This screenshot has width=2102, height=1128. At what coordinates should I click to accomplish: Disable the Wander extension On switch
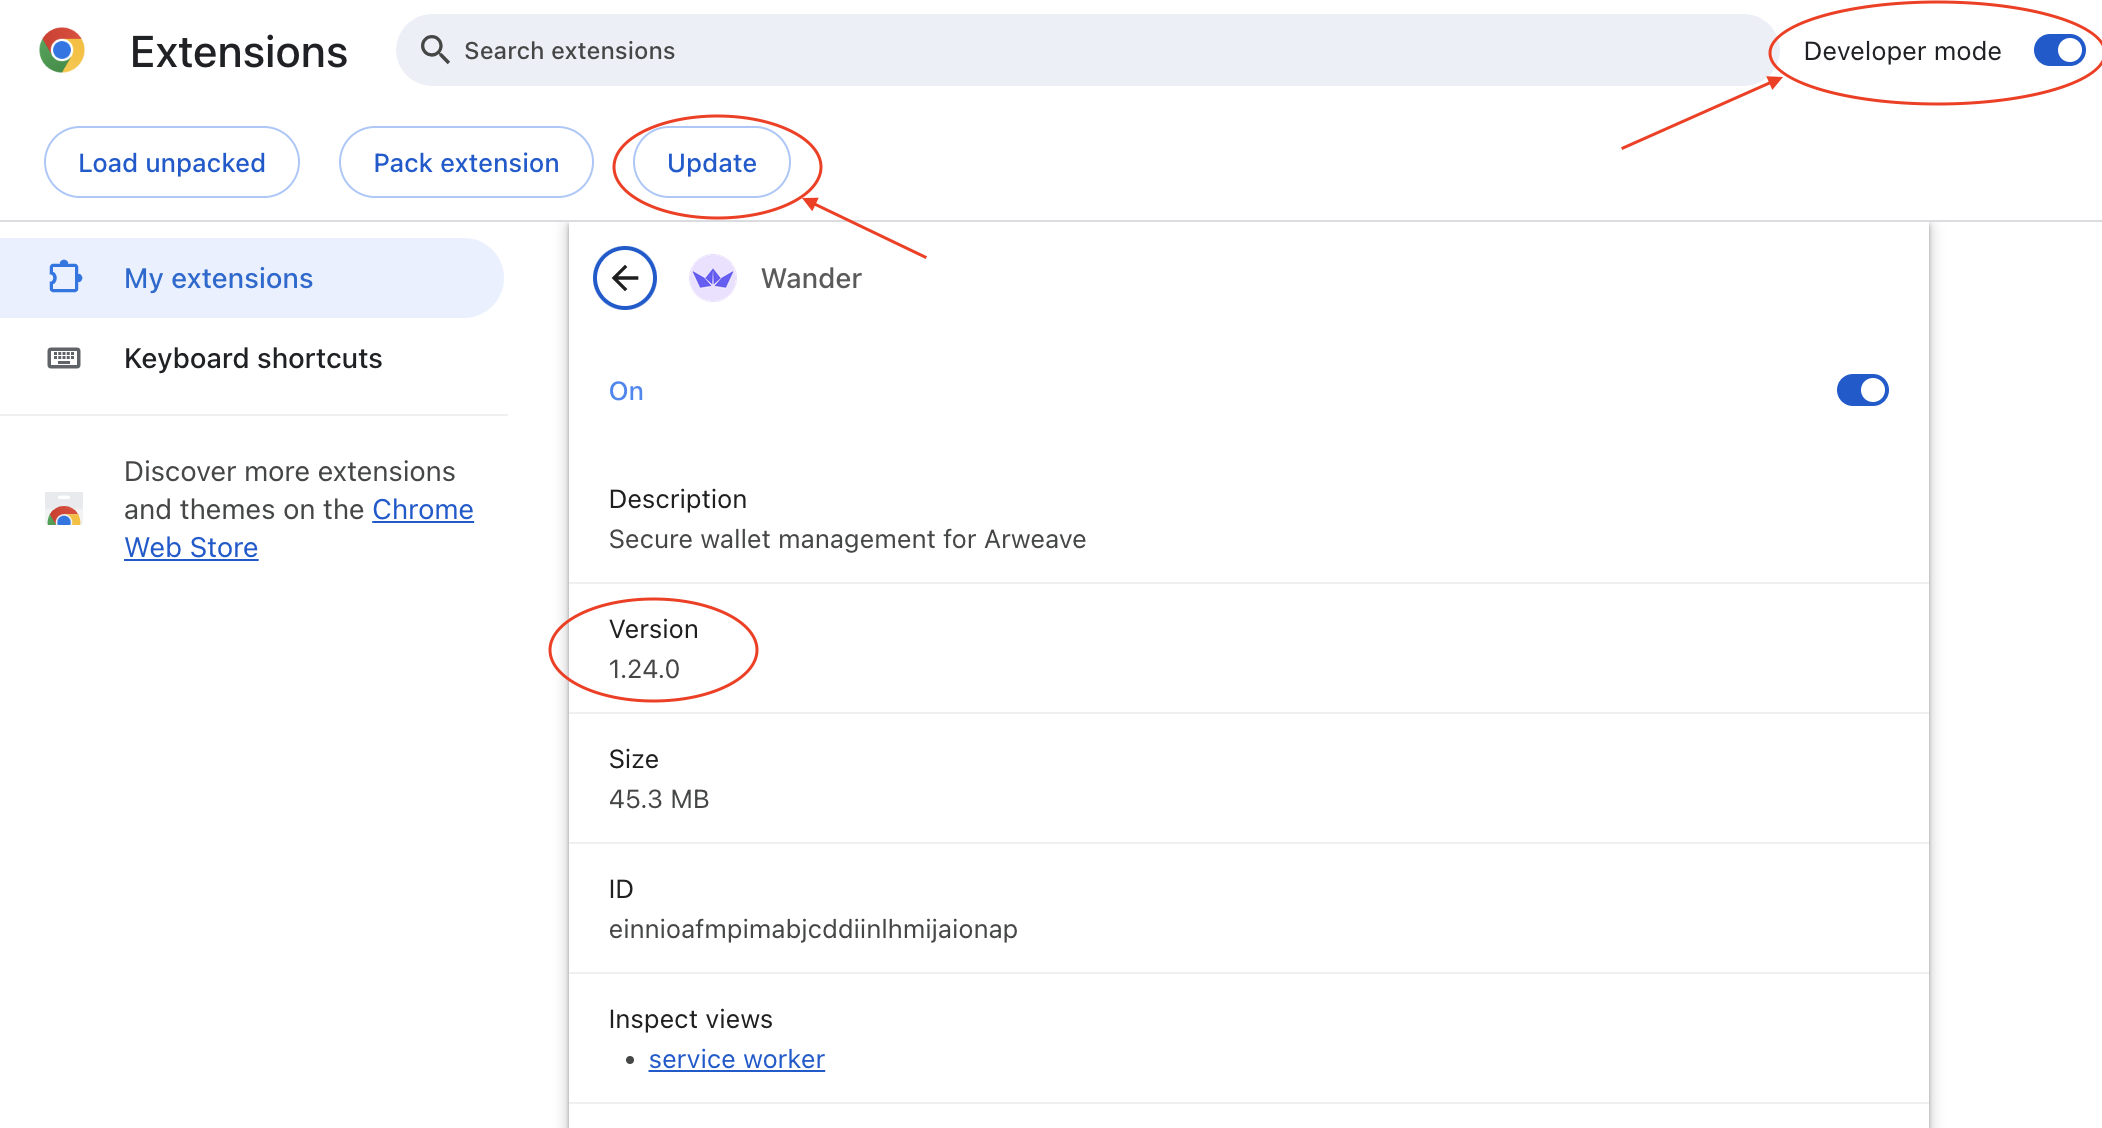click(1862, 390)
